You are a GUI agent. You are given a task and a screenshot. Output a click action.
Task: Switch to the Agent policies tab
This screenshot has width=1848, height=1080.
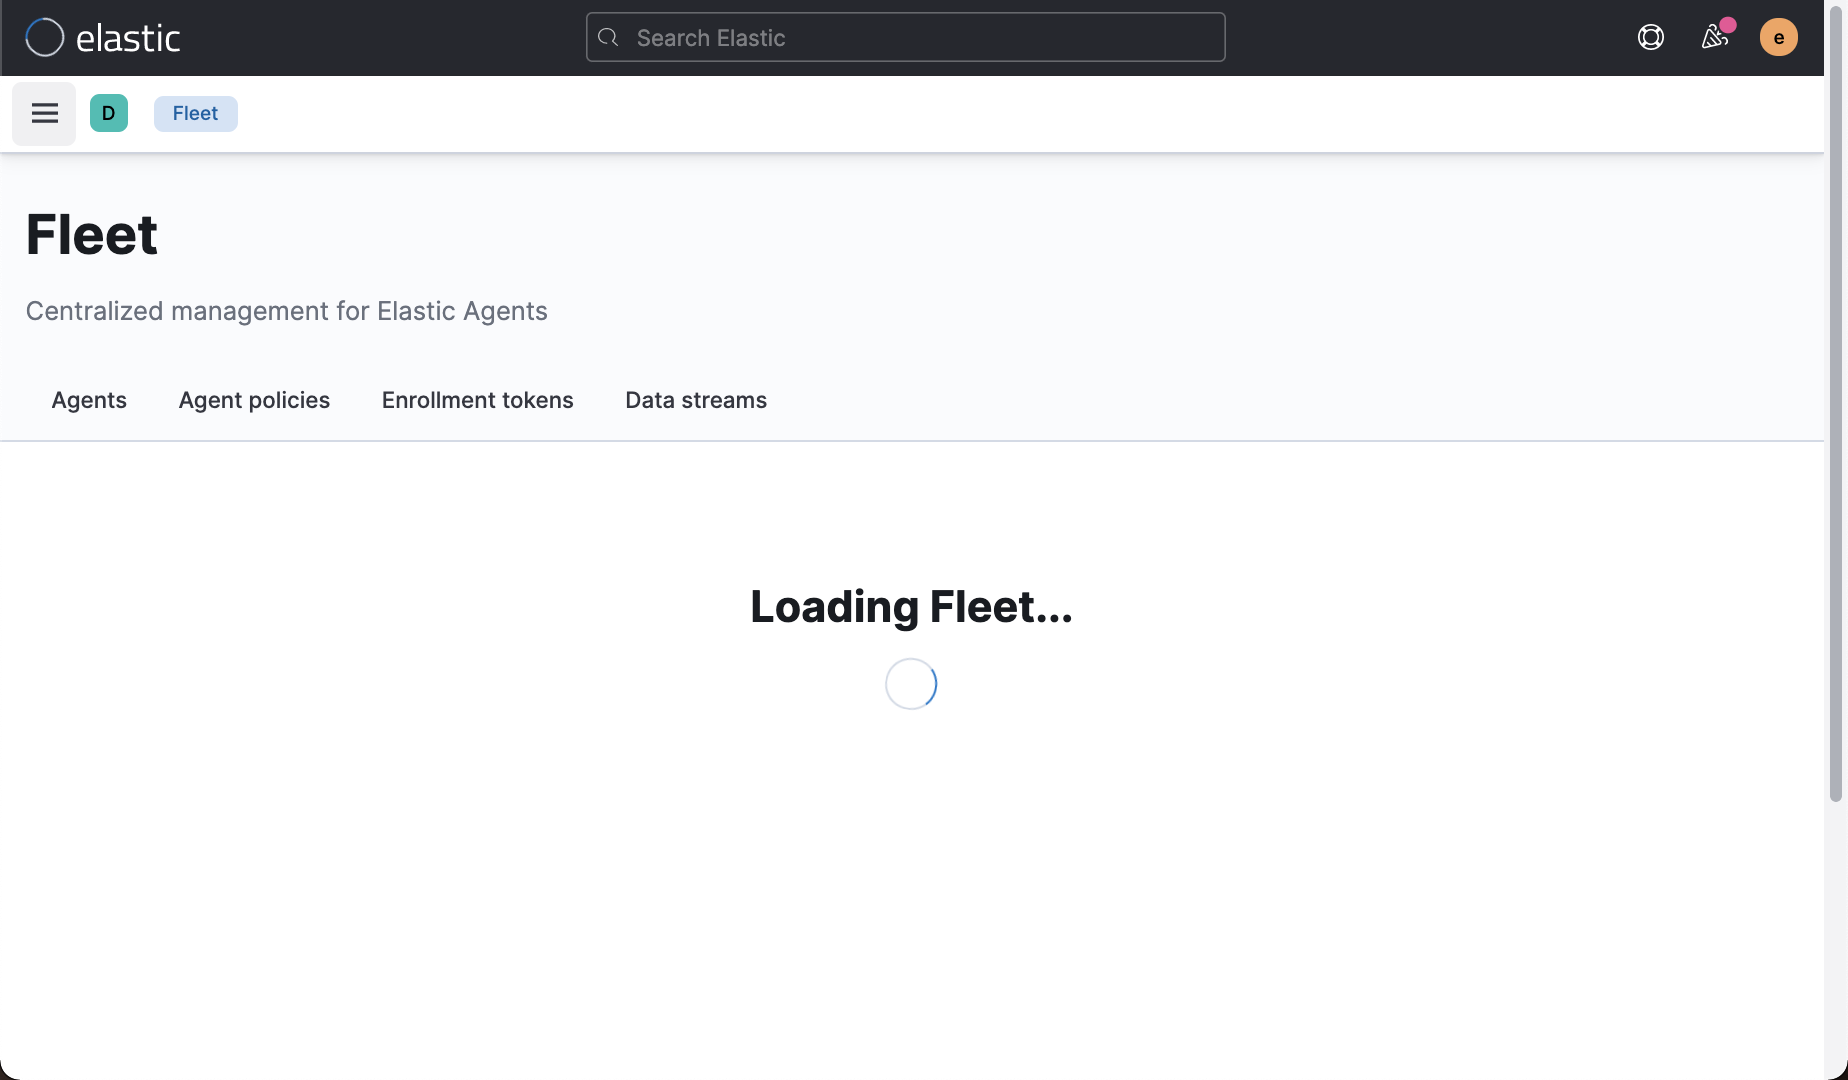(253, 400)
